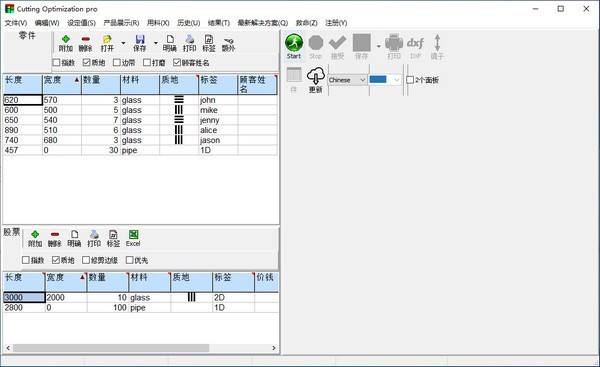Click the DXF export icon
Image resolution: width=600 pixels, height=367 pixels.
(x=415, y=43)
